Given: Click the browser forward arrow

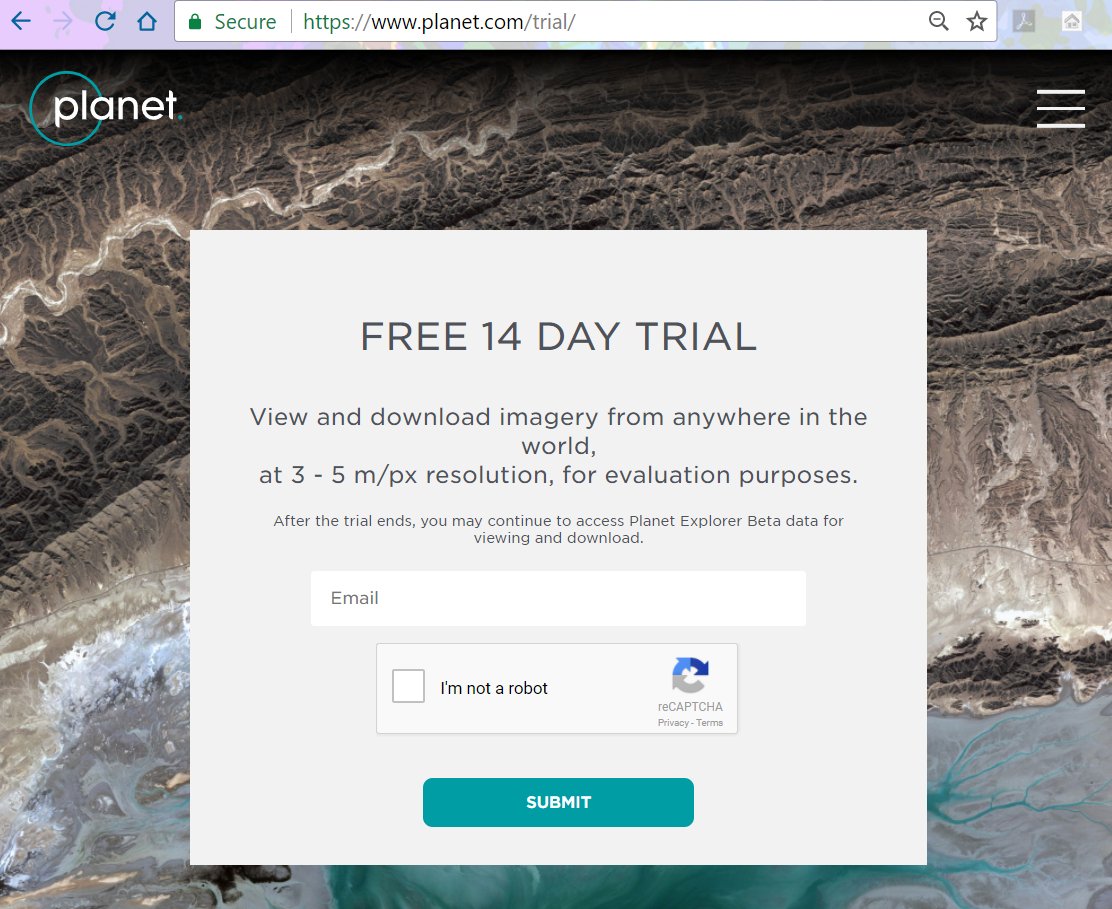Looking at the screenshot, I should point(63,21).
